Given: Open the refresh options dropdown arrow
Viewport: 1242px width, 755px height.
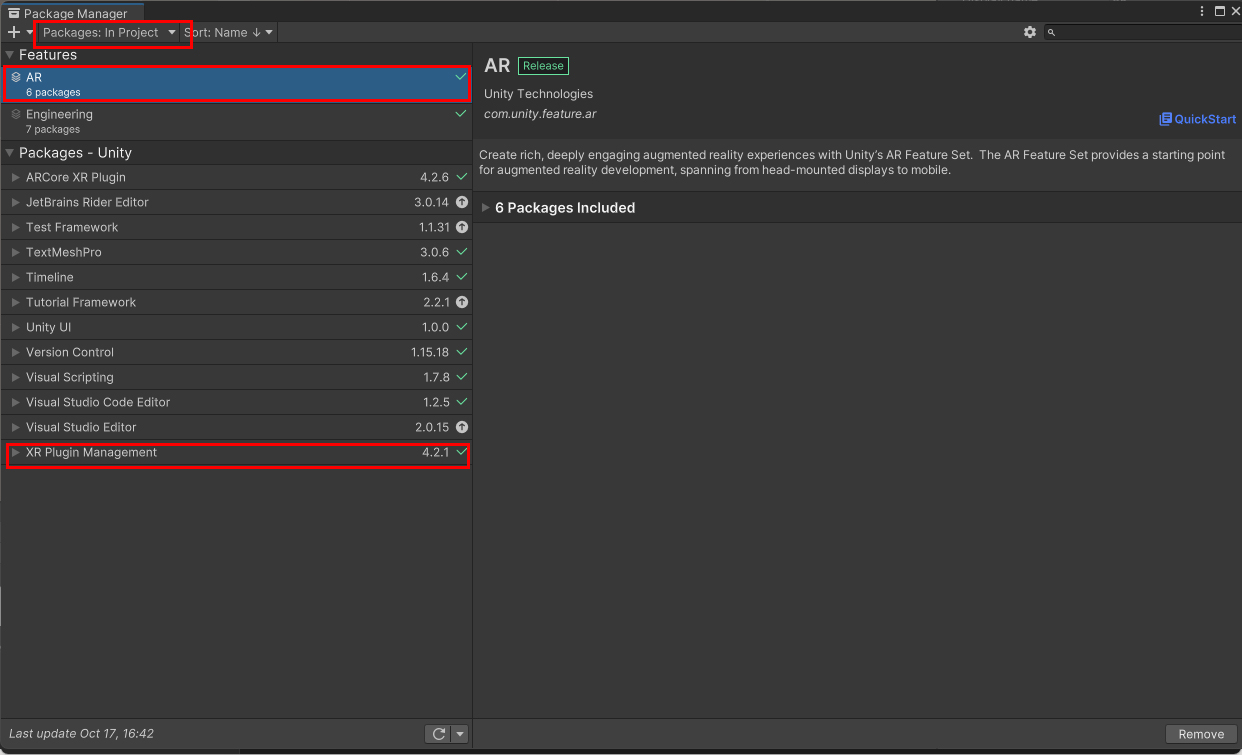Looking at the screenshot, I should point(460,734).
